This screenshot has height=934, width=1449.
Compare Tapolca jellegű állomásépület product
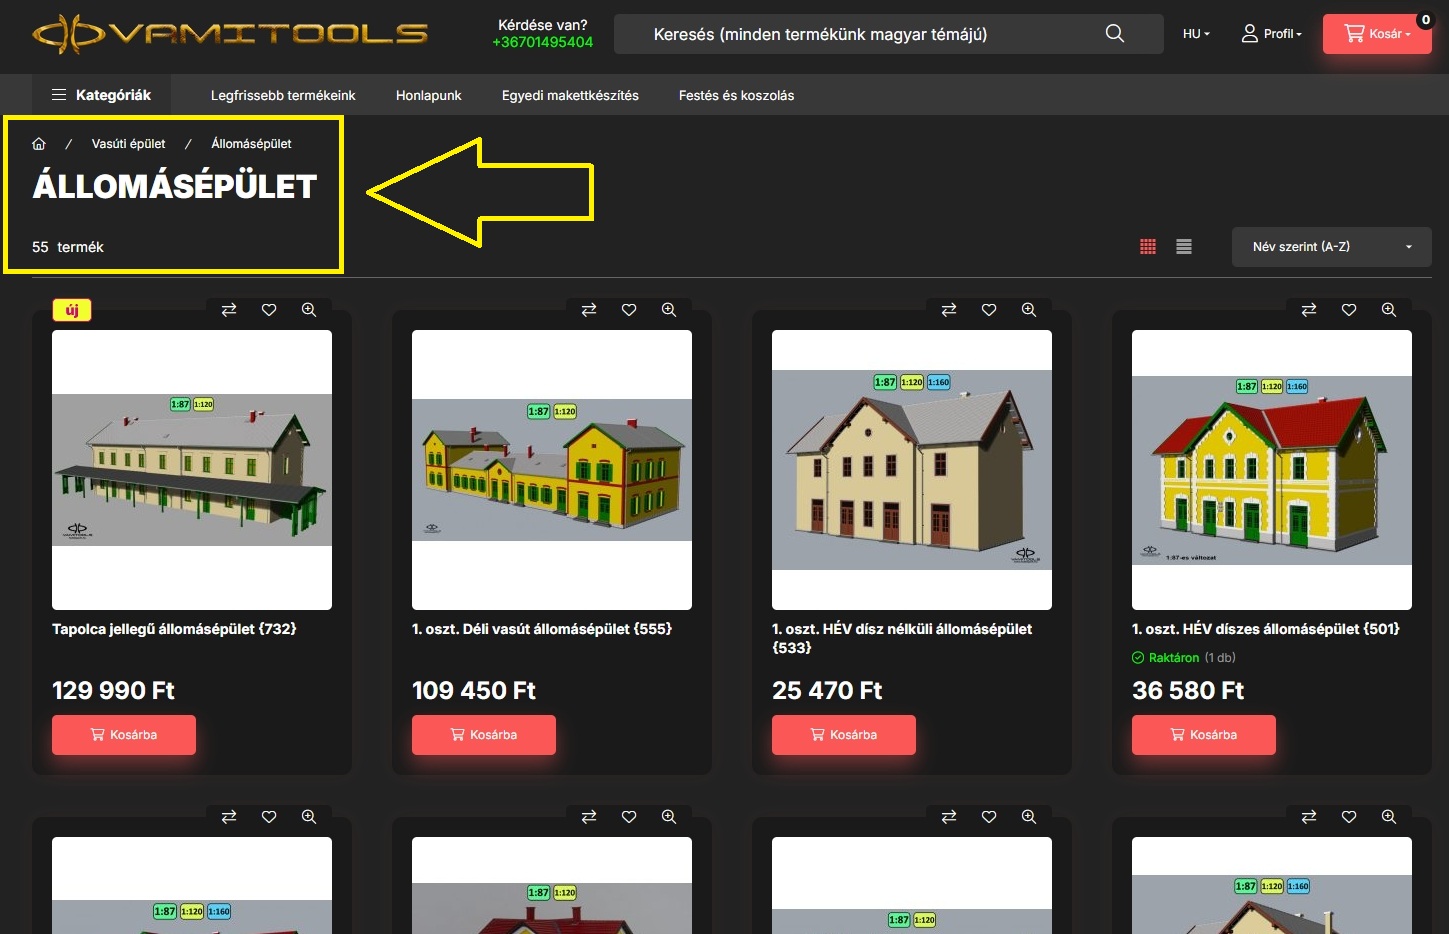pyautogui.click(x=229, y=310)
